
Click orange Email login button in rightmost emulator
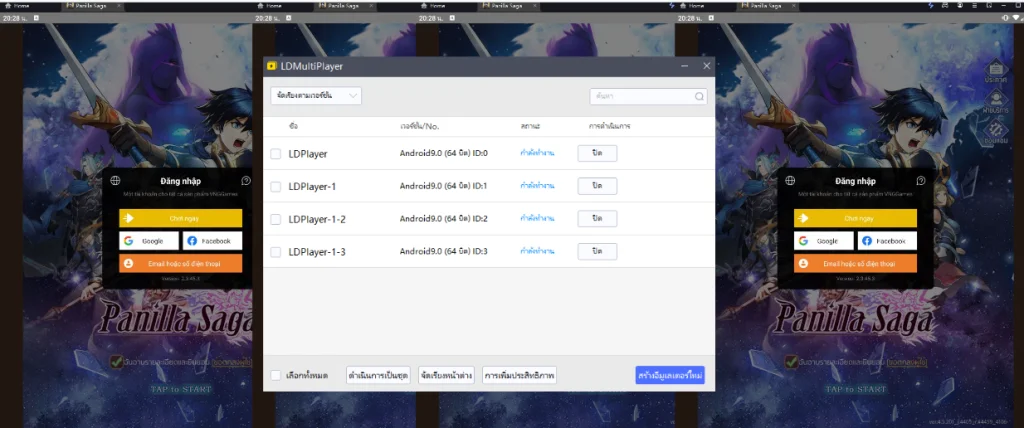855,263
